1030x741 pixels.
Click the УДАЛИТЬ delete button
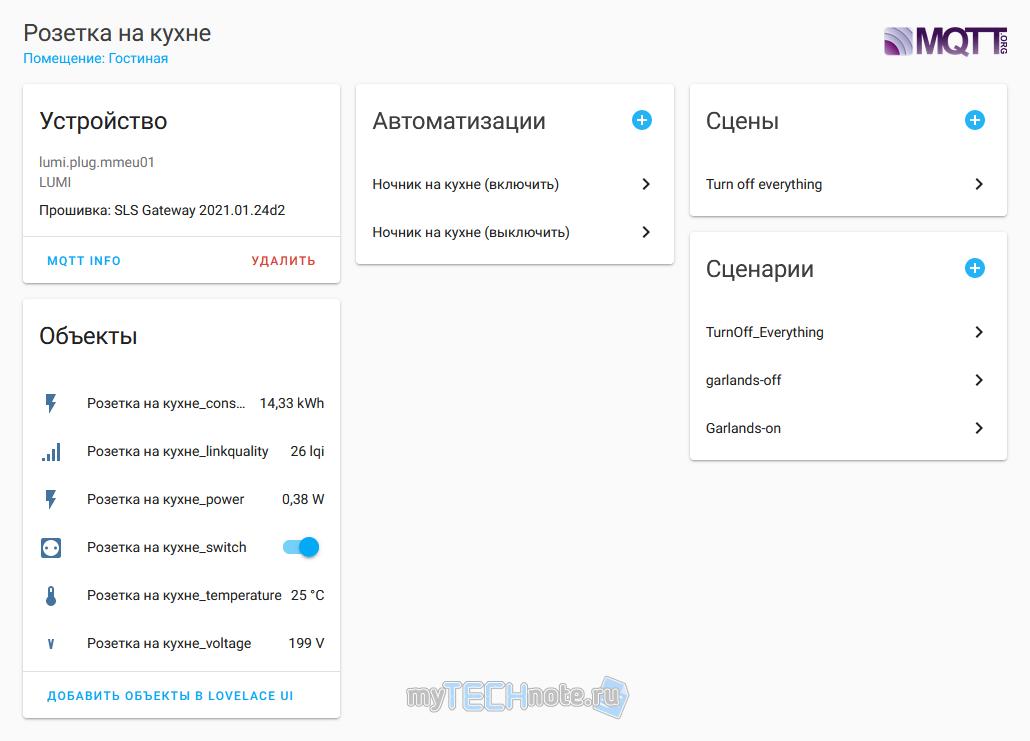284,261
